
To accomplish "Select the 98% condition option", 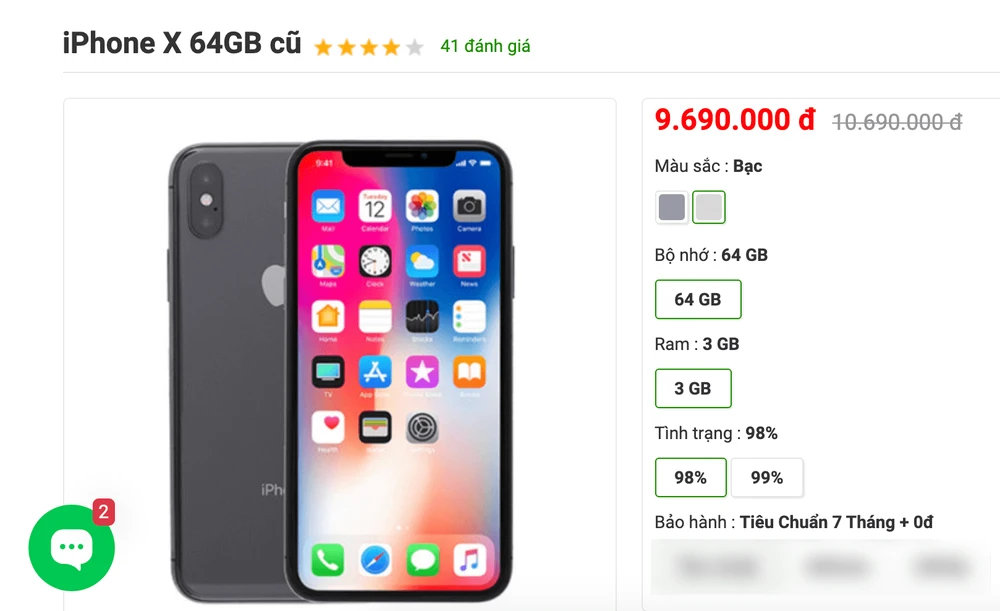I will pos(691,478).
